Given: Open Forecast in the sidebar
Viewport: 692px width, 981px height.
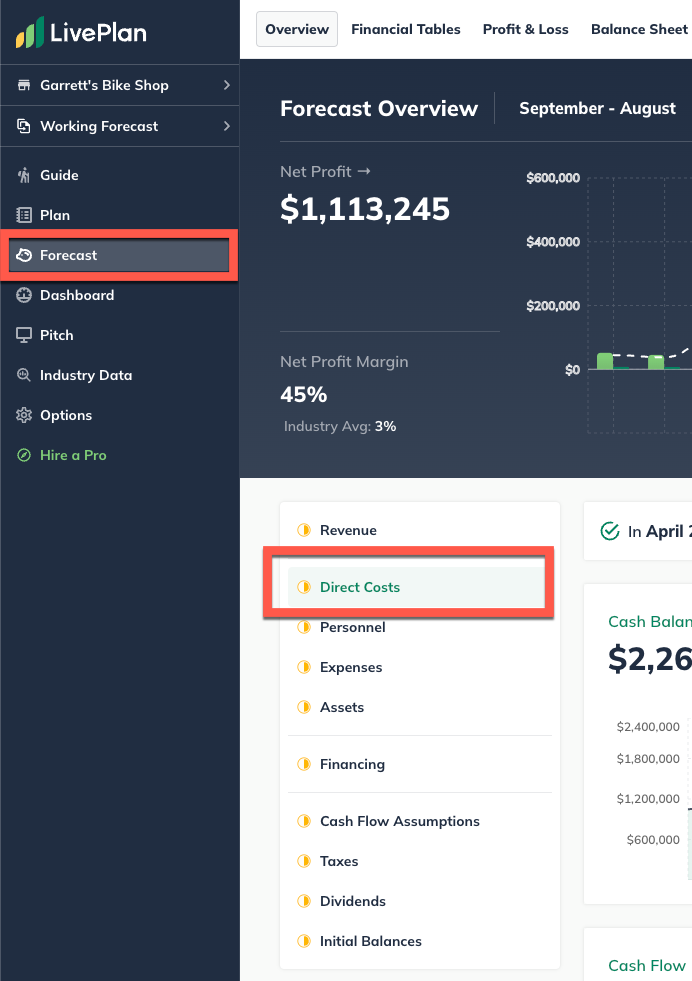Looking at the screenshot, I should [x=120, y=255].
